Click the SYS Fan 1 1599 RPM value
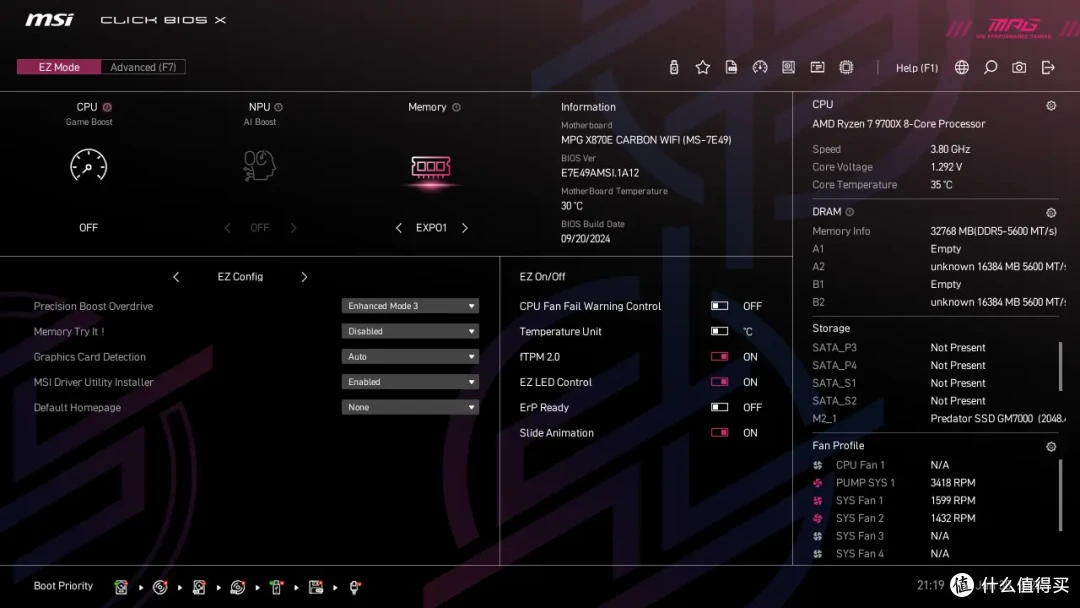The image size is (1080, 608). click(x=953, y=501)
